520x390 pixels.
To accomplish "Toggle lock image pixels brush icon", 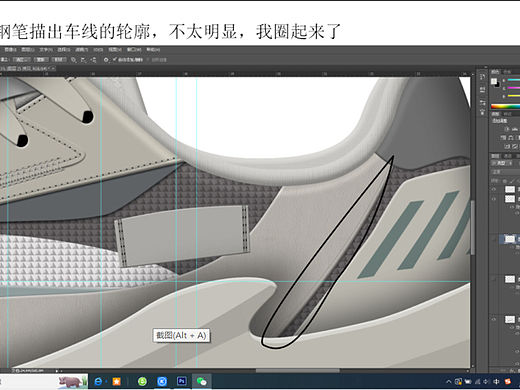I will (512, 181).
